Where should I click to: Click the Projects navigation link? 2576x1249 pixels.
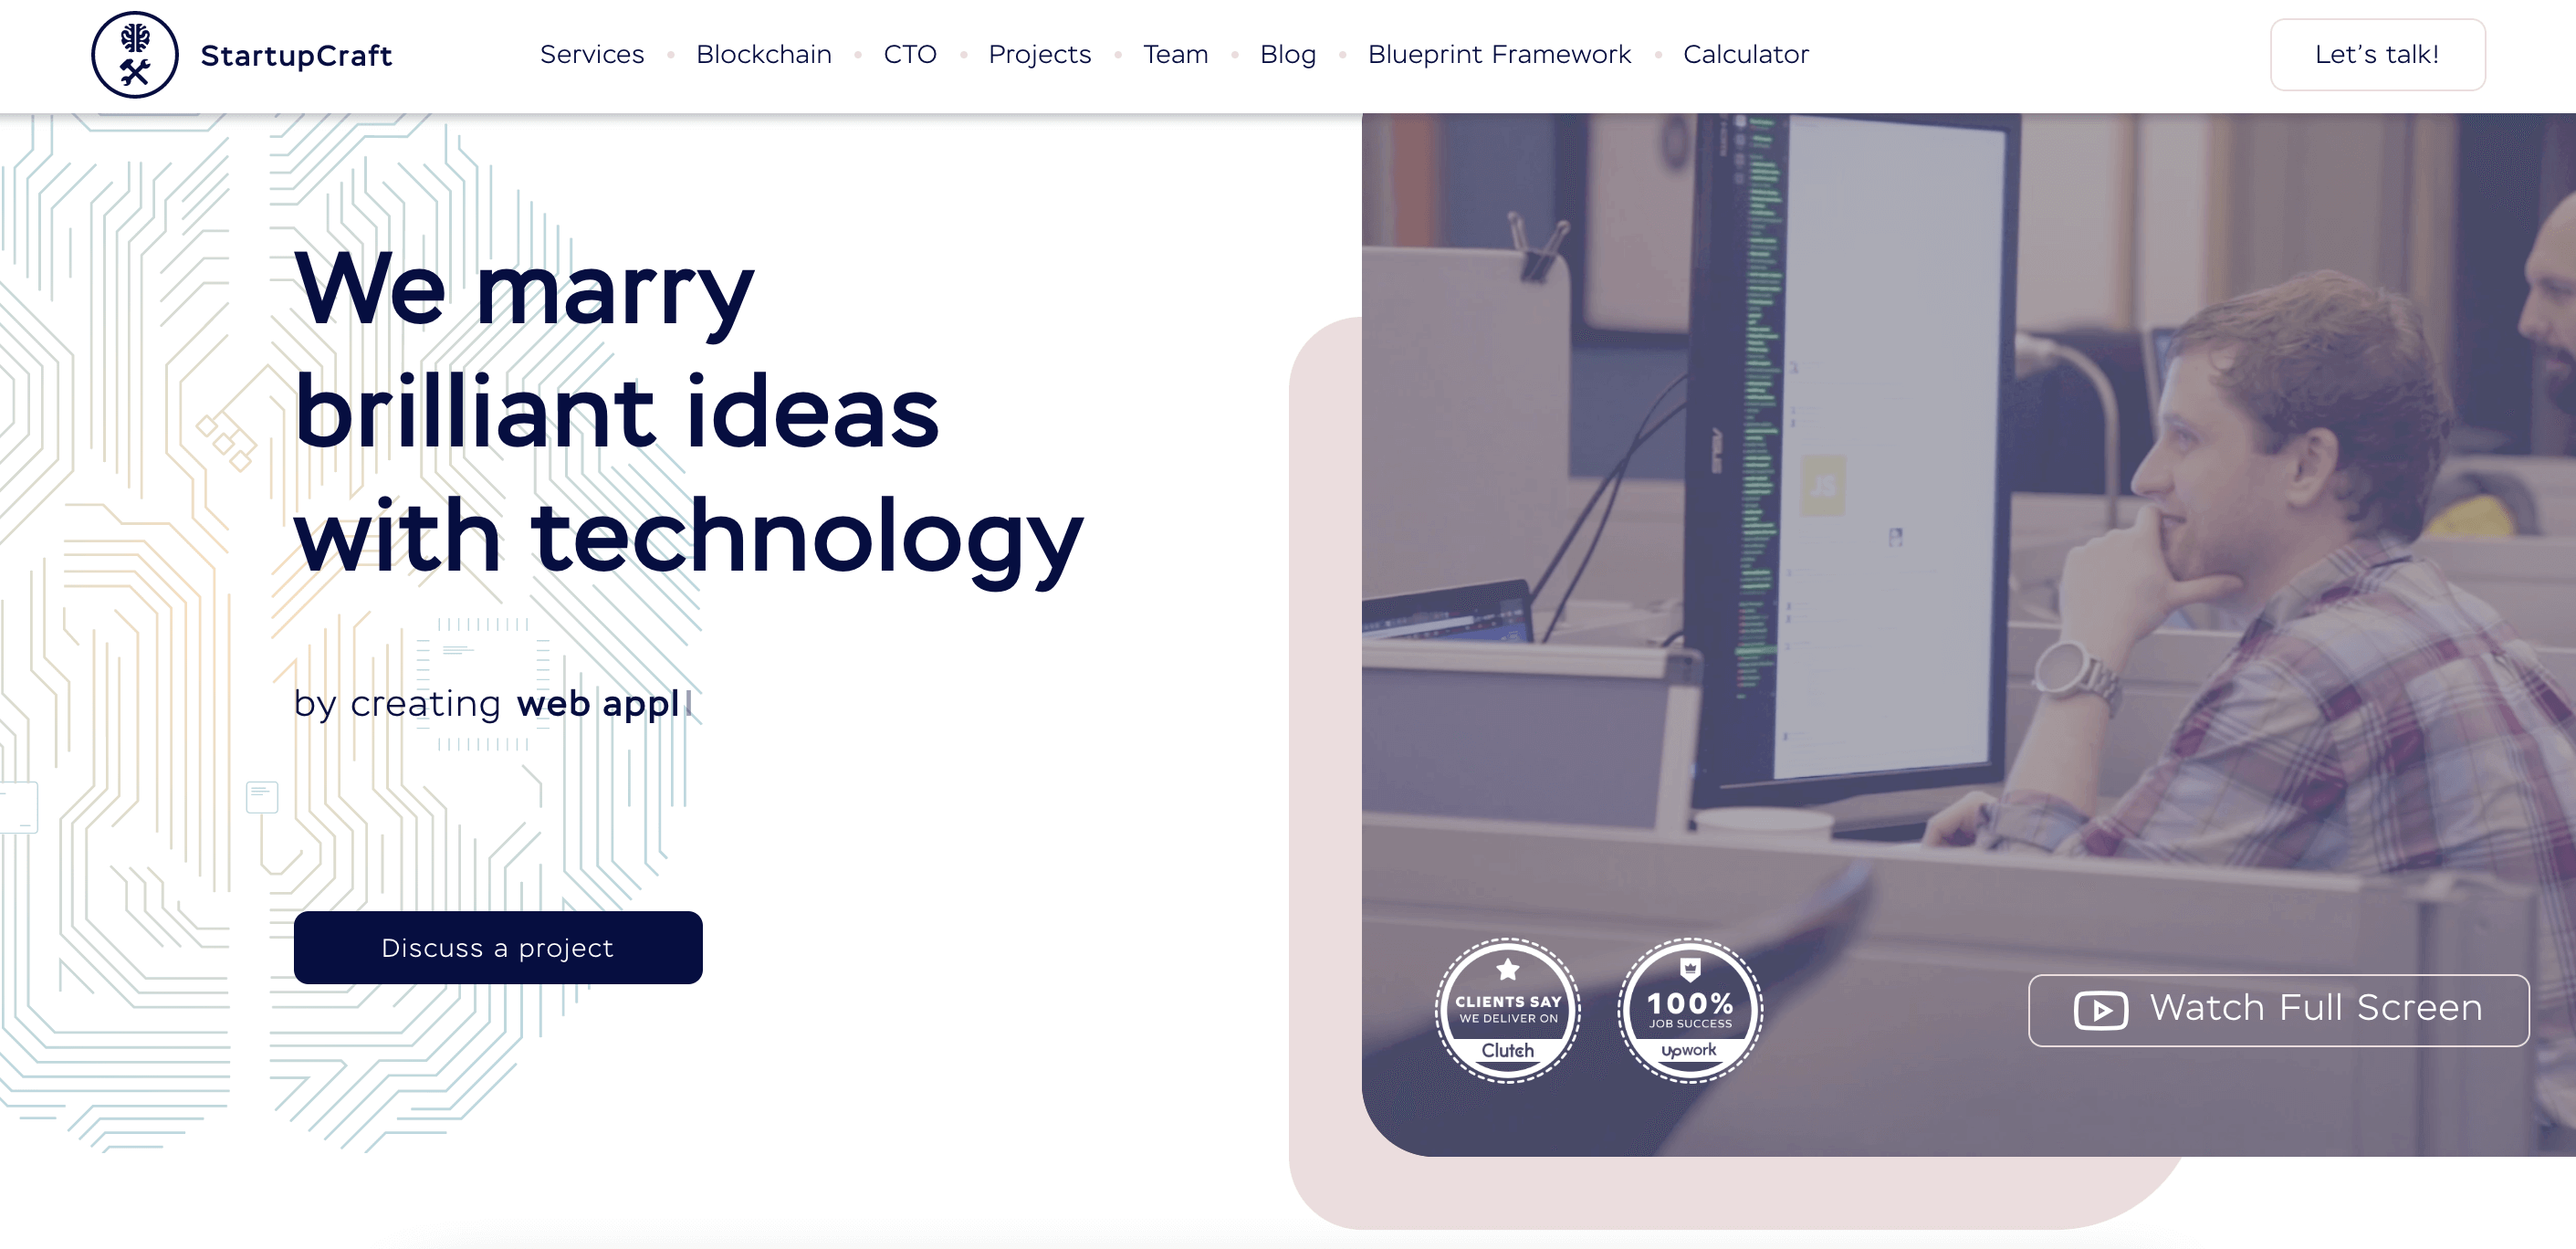tap(1043, 54)
